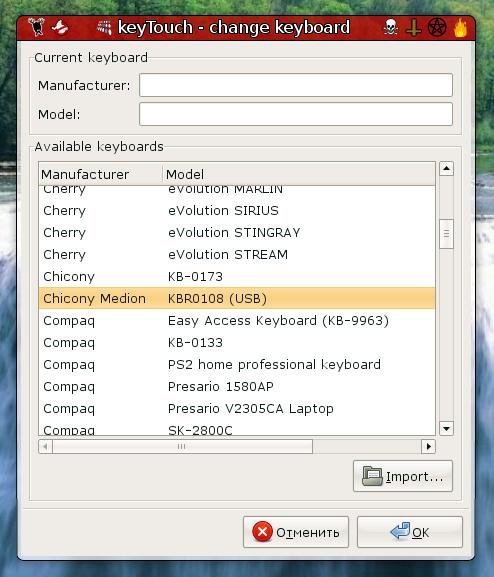Select Cherry eVolution STINGRAY row
Viewport: 494px width, 577px height.
[237, 233]
